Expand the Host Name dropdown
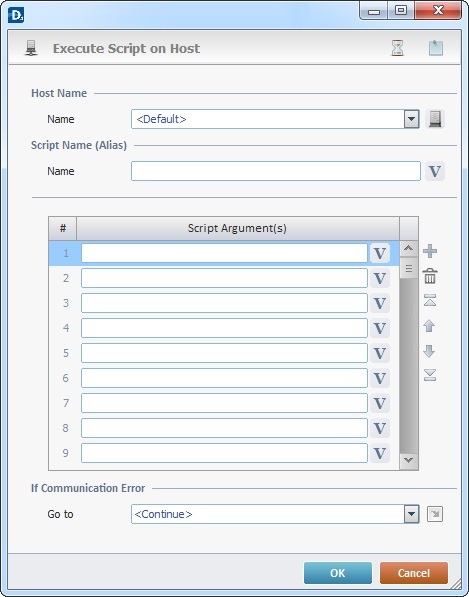The height and width of the screenshot is (597, 469). tap(411, 119)
